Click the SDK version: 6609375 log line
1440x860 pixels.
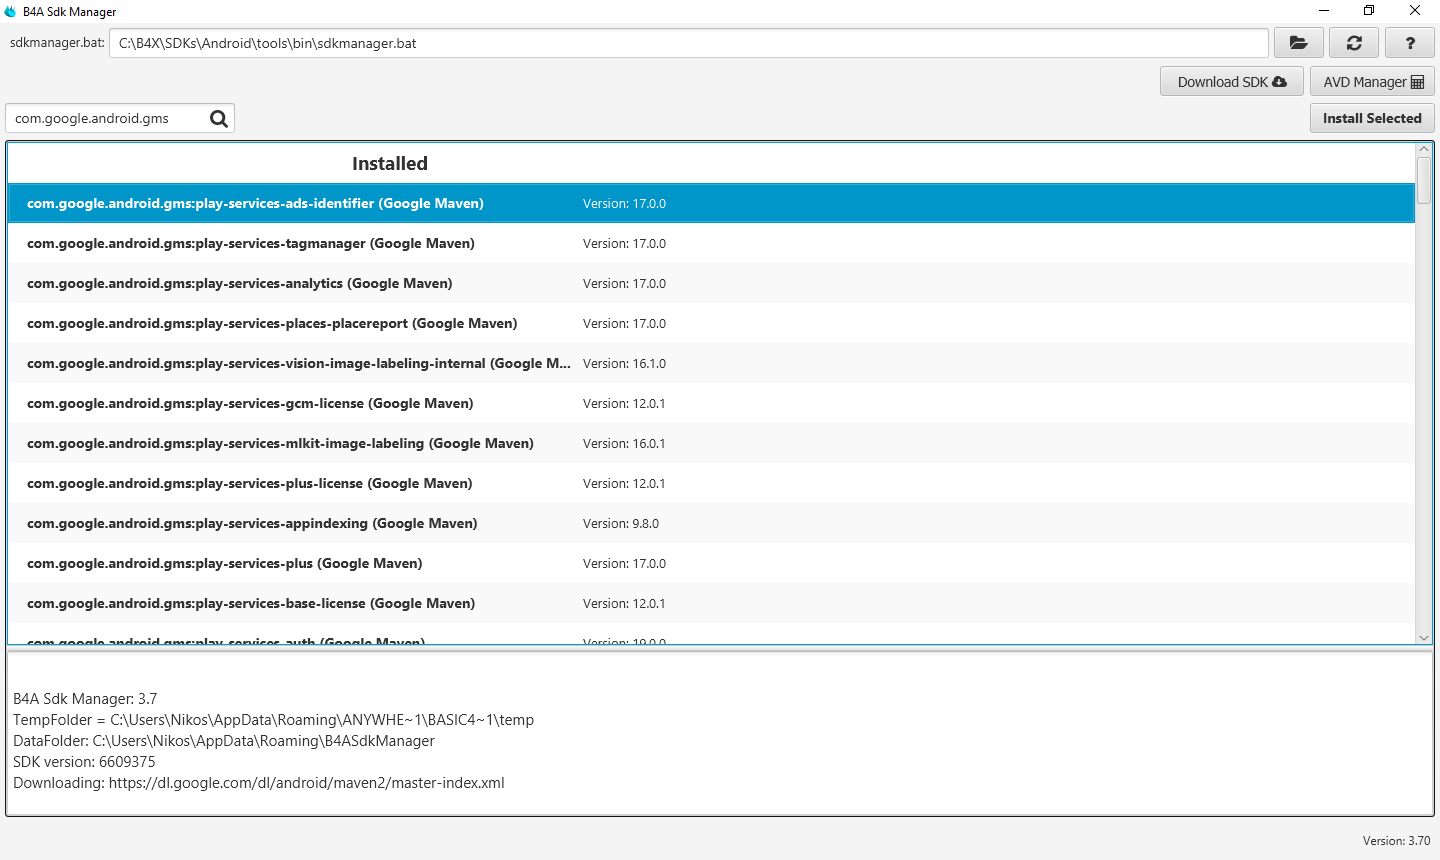(84, 762)
